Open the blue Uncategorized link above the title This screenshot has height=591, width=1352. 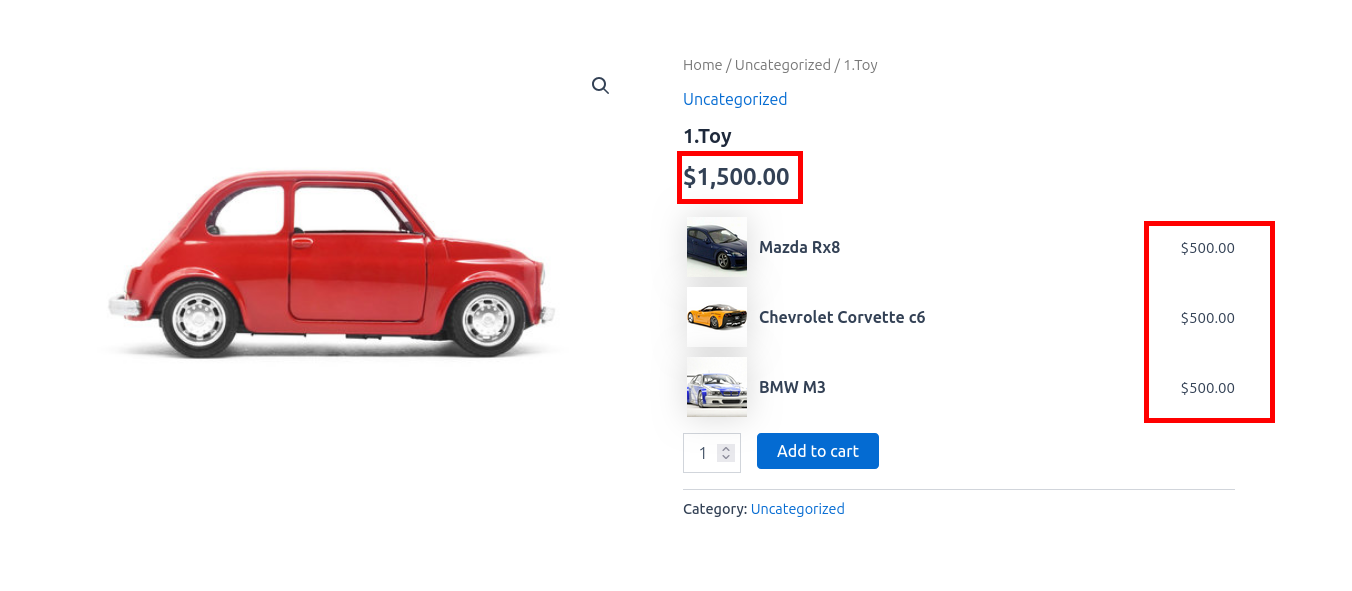(734, 99)
